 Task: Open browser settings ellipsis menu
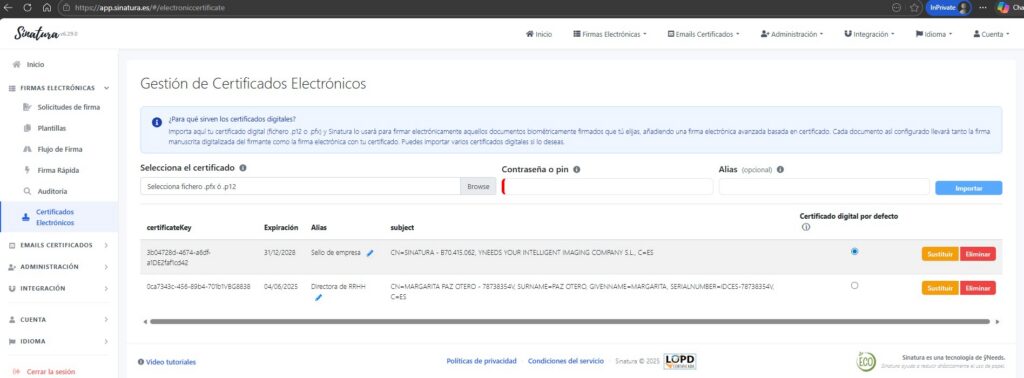point(983,7)
